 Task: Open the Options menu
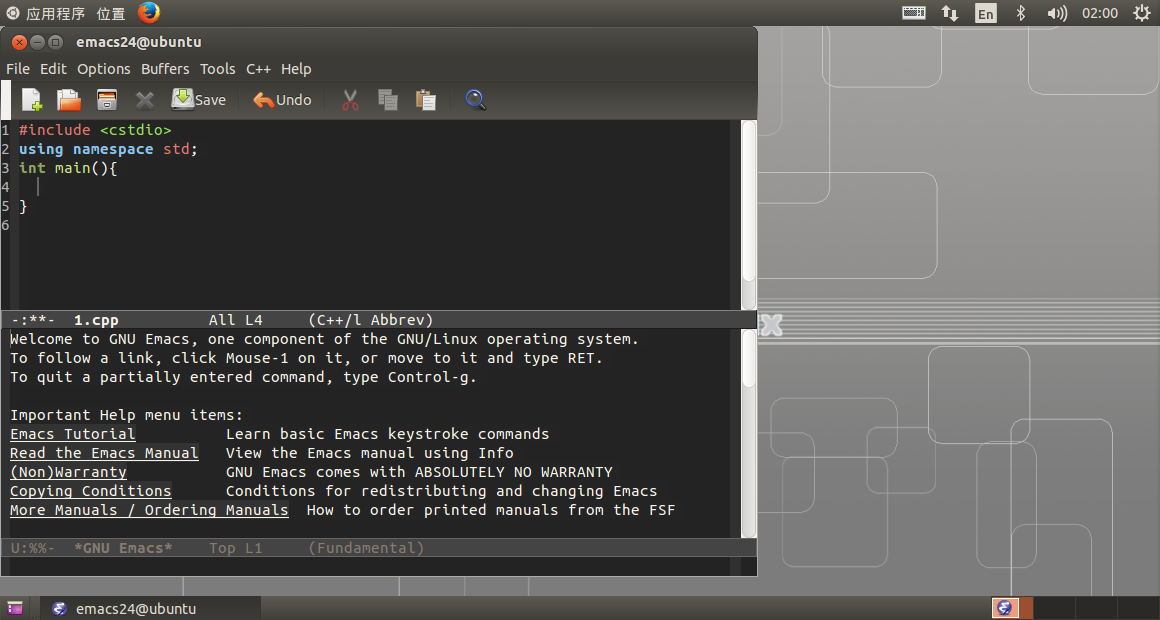pyautogui.click(x=104, y=69)
